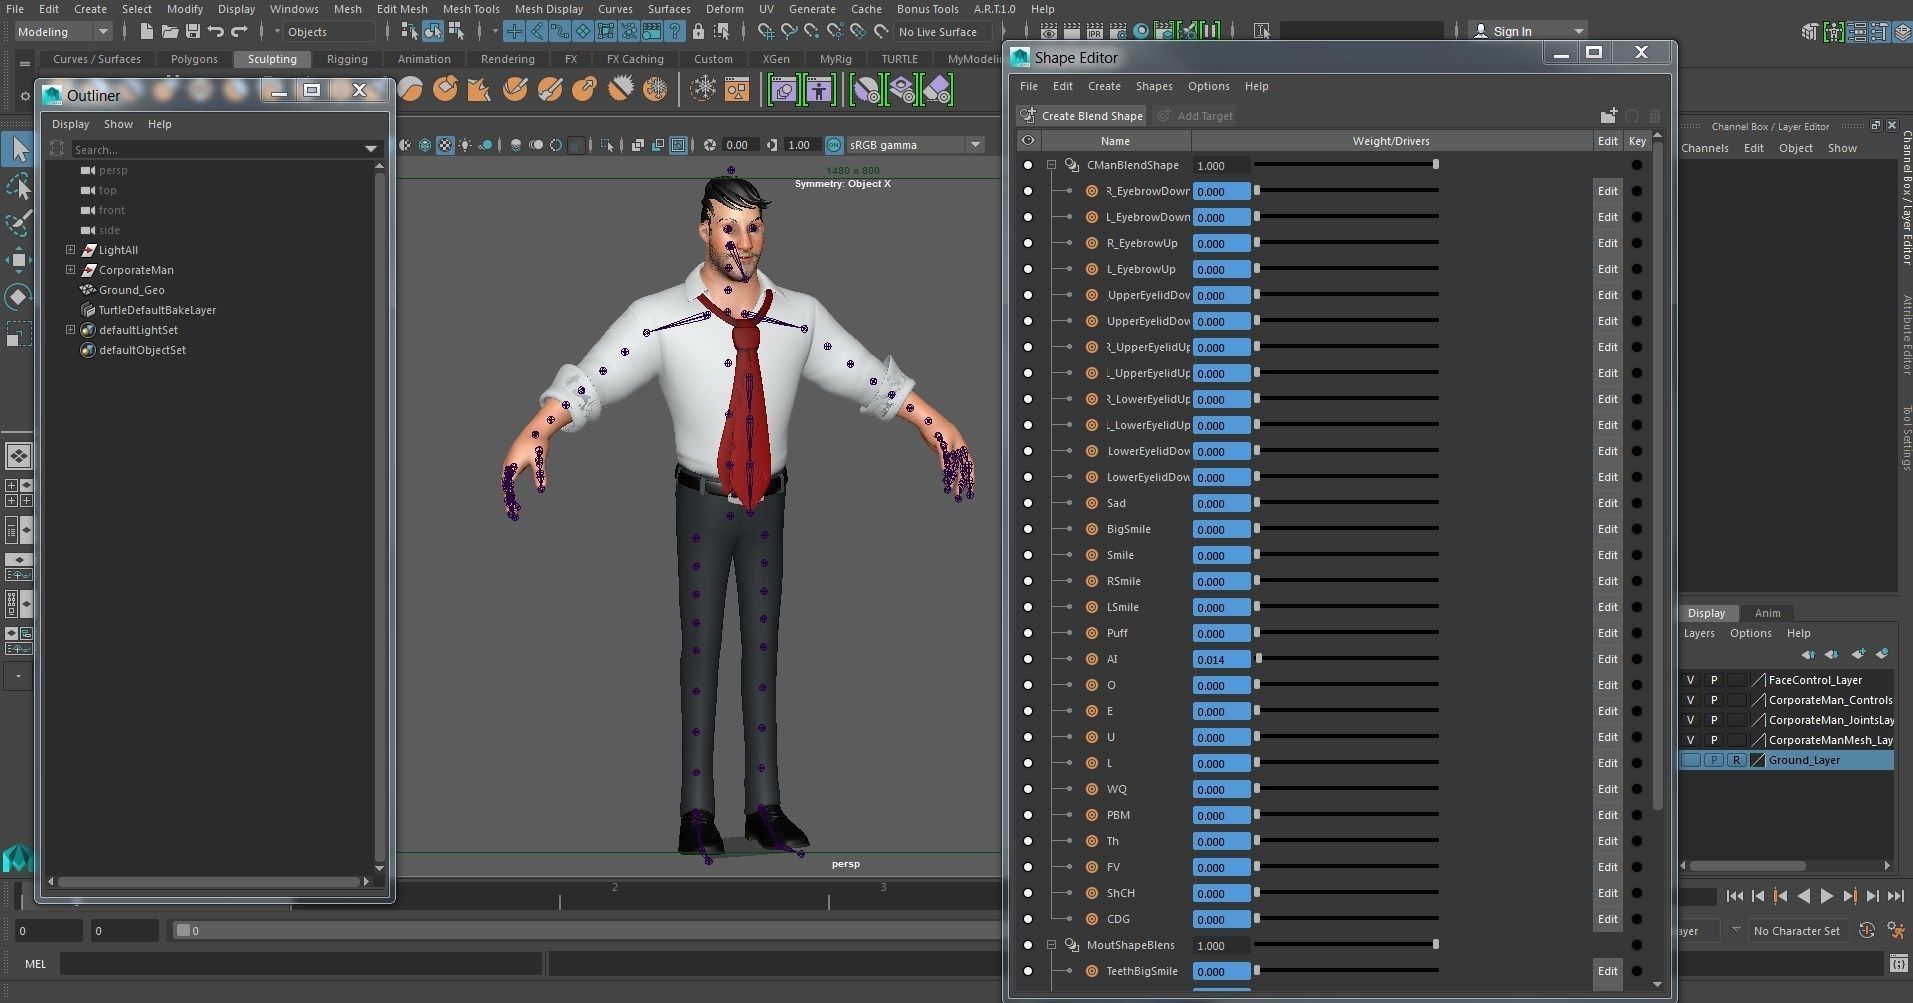This screenshot has height=1003, width=1913.
Task: Click the Undo arrow icon
Action: click(215, 31)
